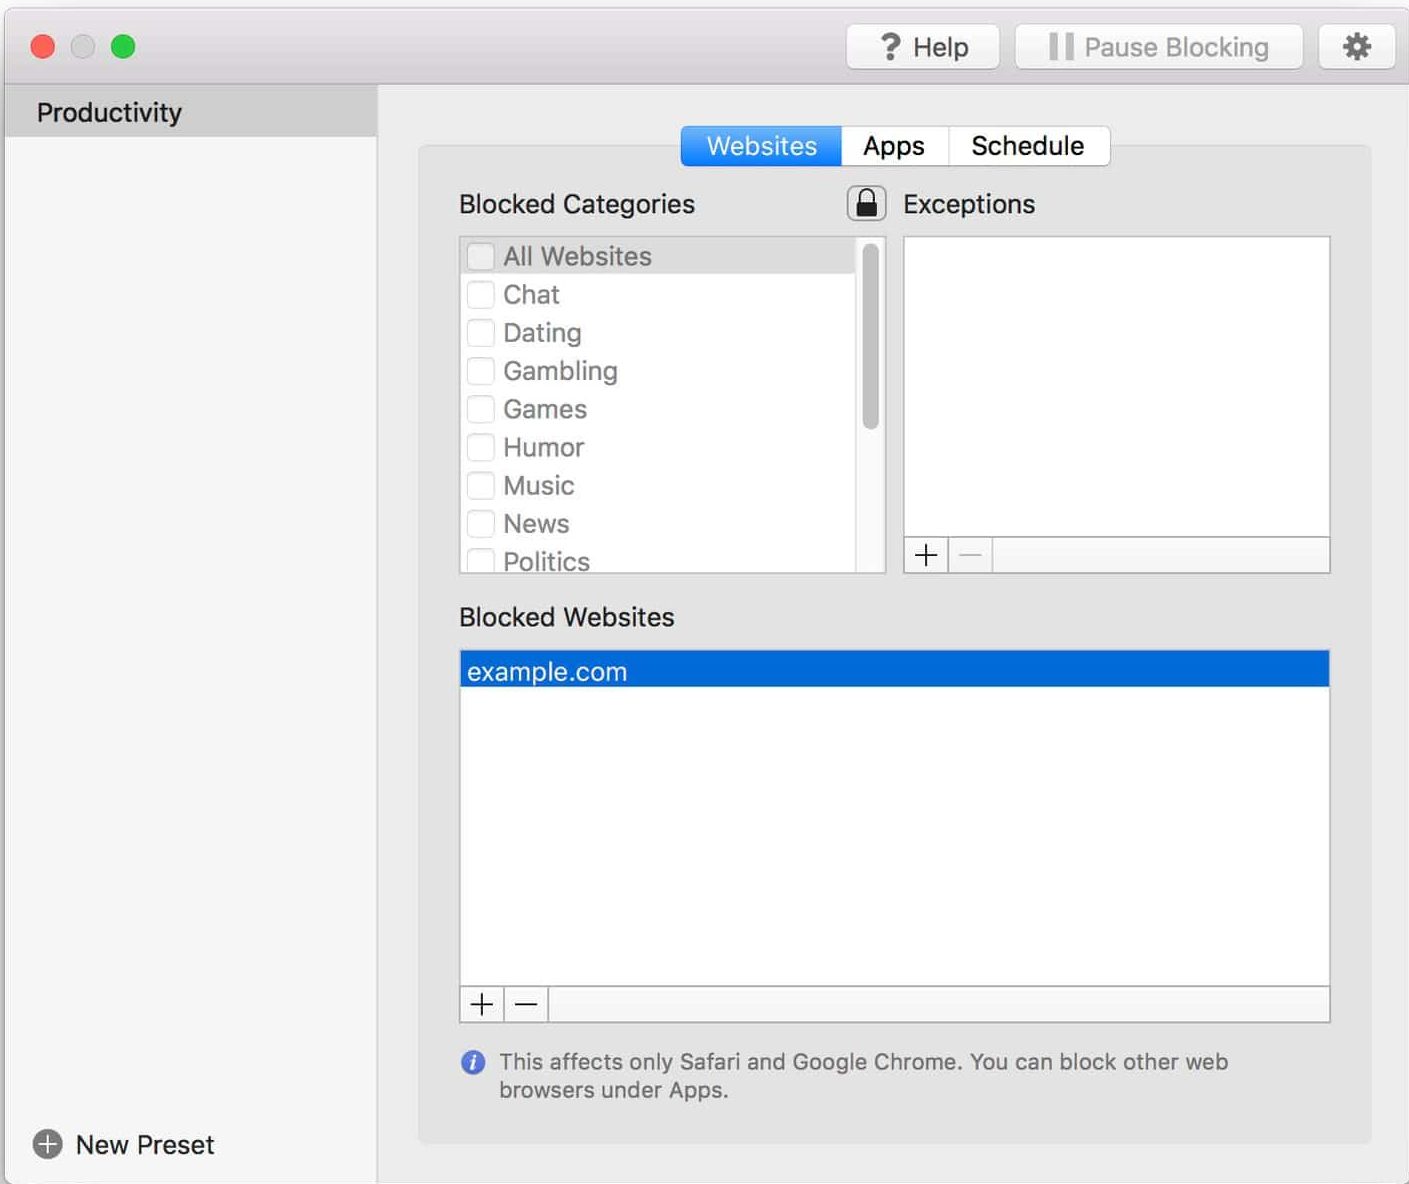Screen dimensions: 1409x1184
Task: Enable the Humor category checkbox
Action: [x=481, y=447]
